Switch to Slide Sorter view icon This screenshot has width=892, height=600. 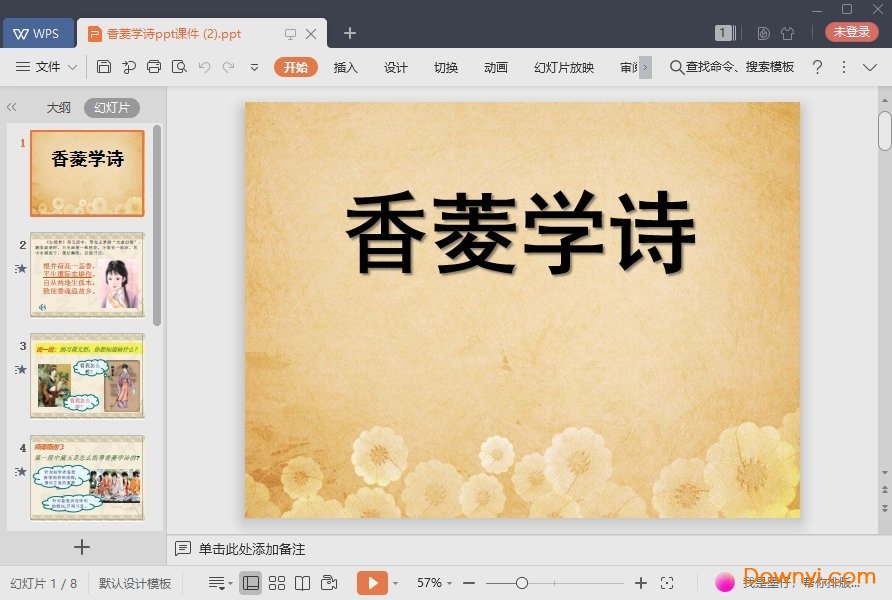click(x=277, y=582)
